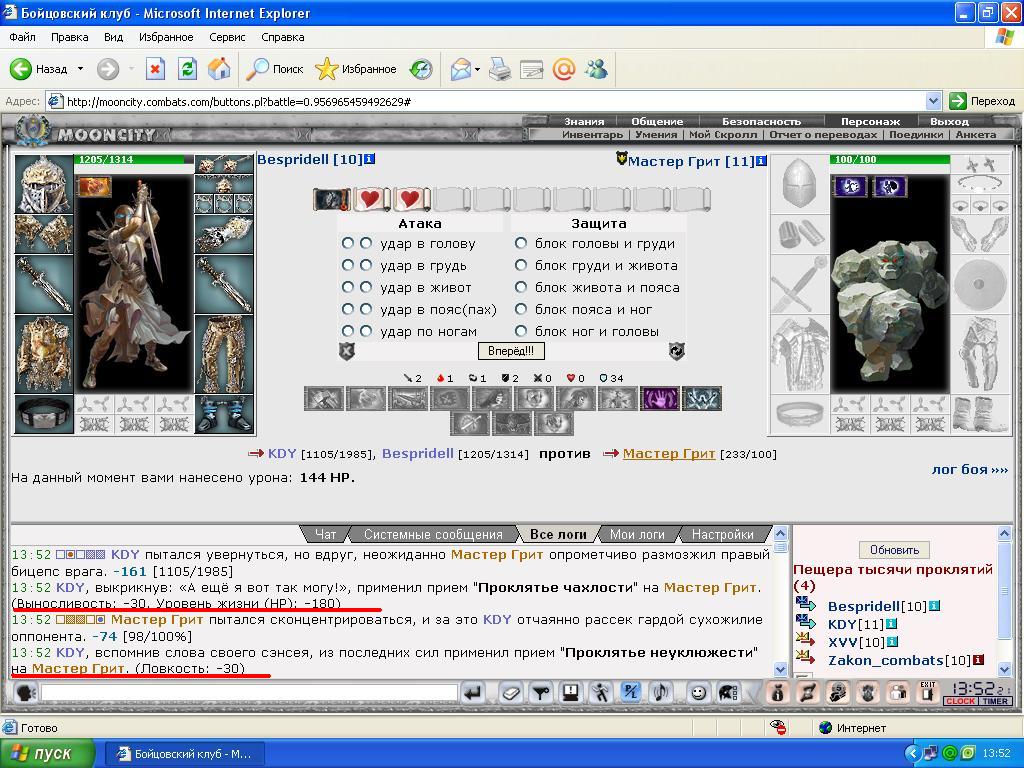The image size is (1024, 768).
Task: Click Мастер Грит's HP bar 100/100
Action: click(x=889, y=159)
